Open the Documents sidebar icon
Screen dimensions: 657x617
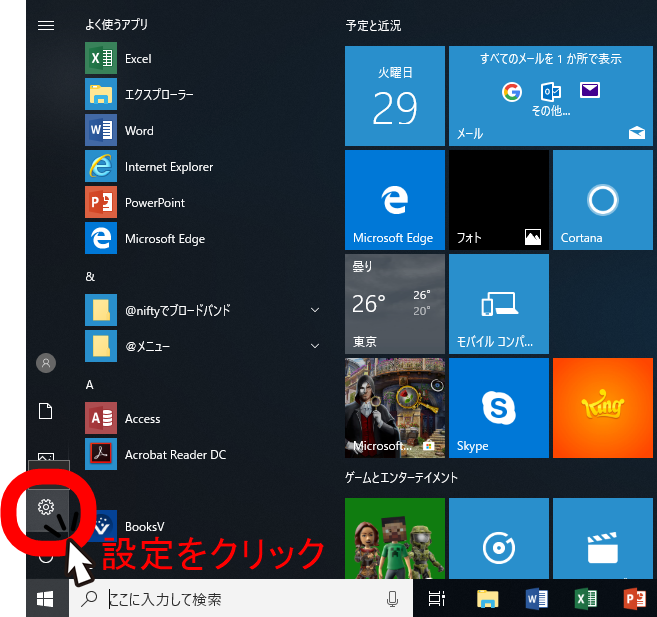tap(46, 411)
